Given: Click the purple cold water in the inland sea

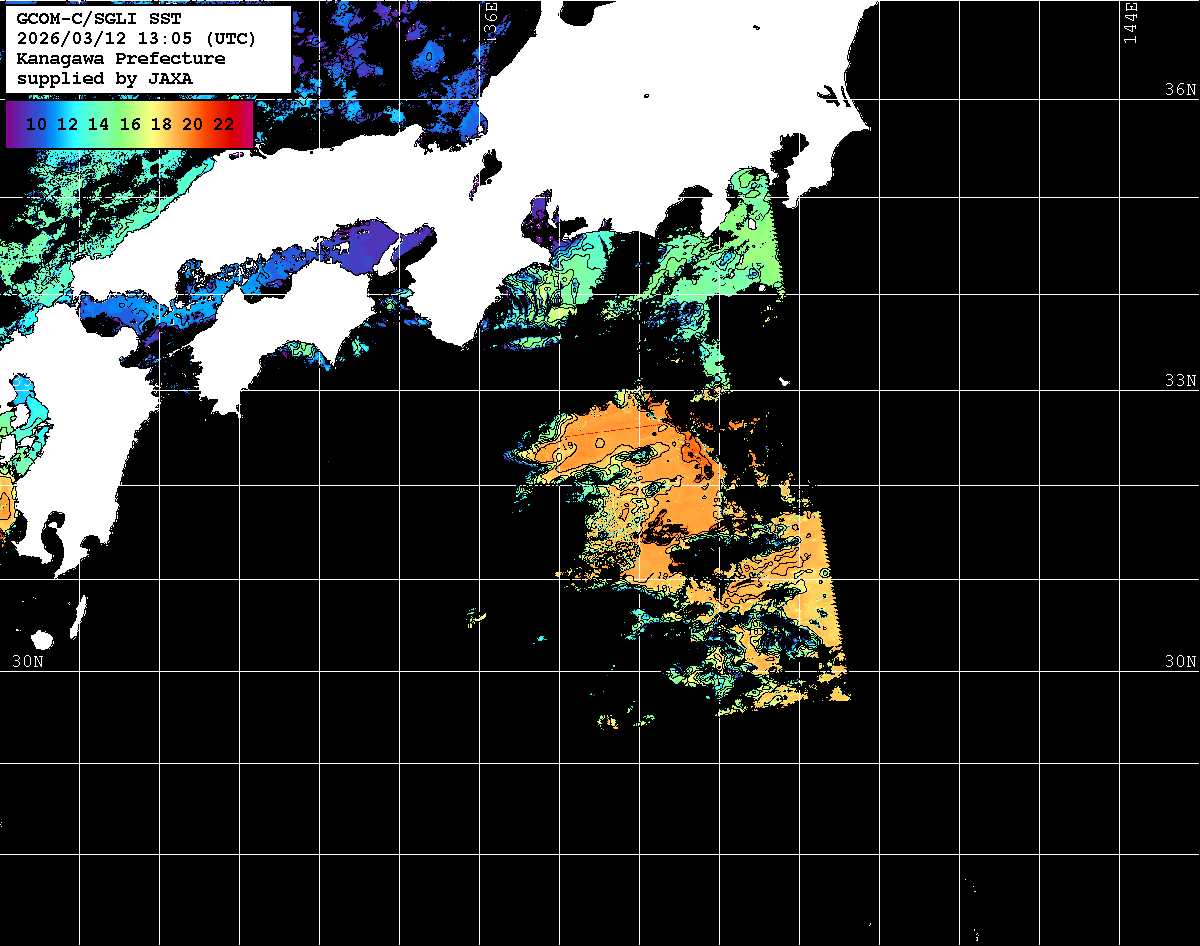Looking at the screenshot, I should point(365,246).
